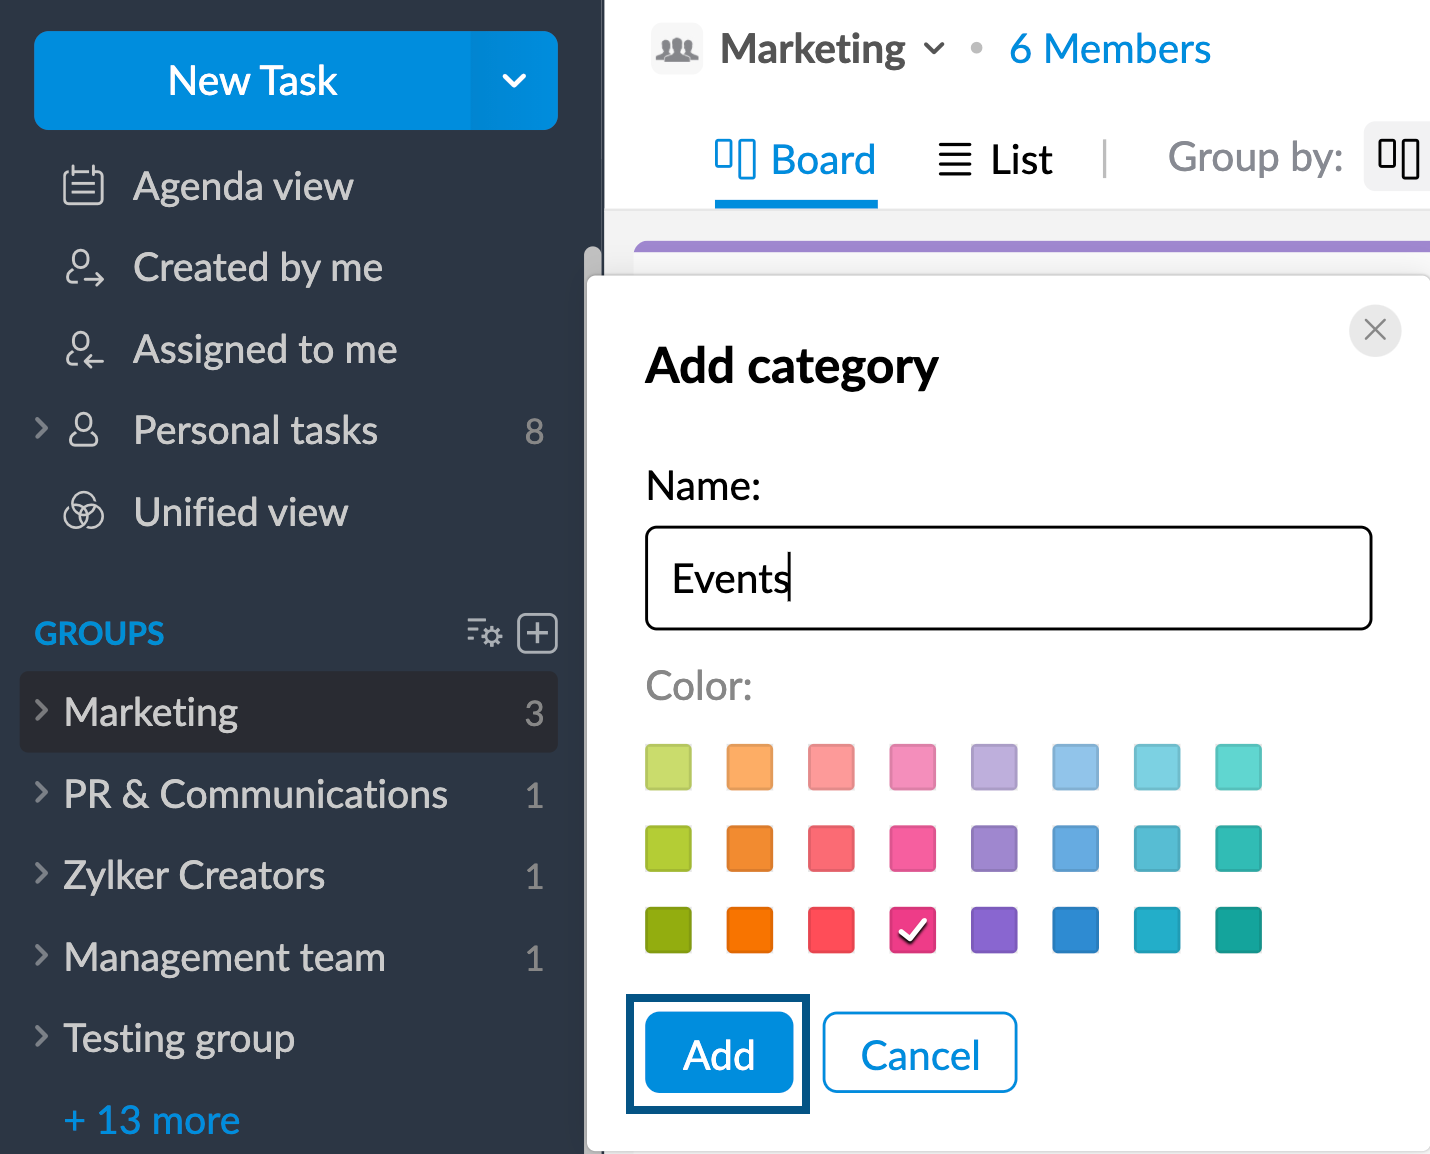Switch to the List view tab

point(995,160)
